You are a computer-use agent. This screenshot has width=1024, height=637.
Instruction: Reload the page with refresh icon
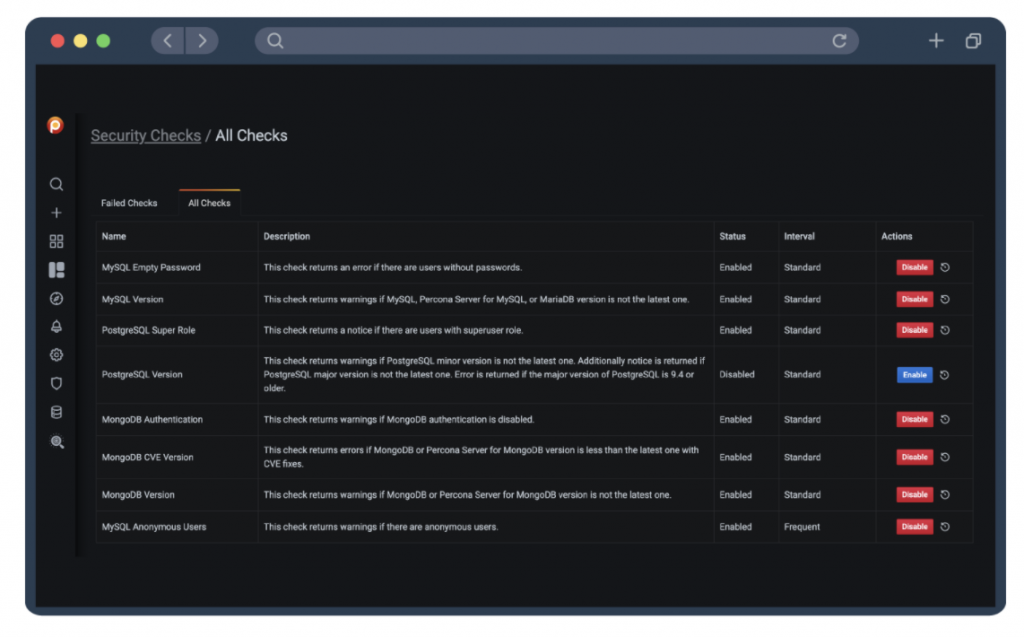(839, 41)
